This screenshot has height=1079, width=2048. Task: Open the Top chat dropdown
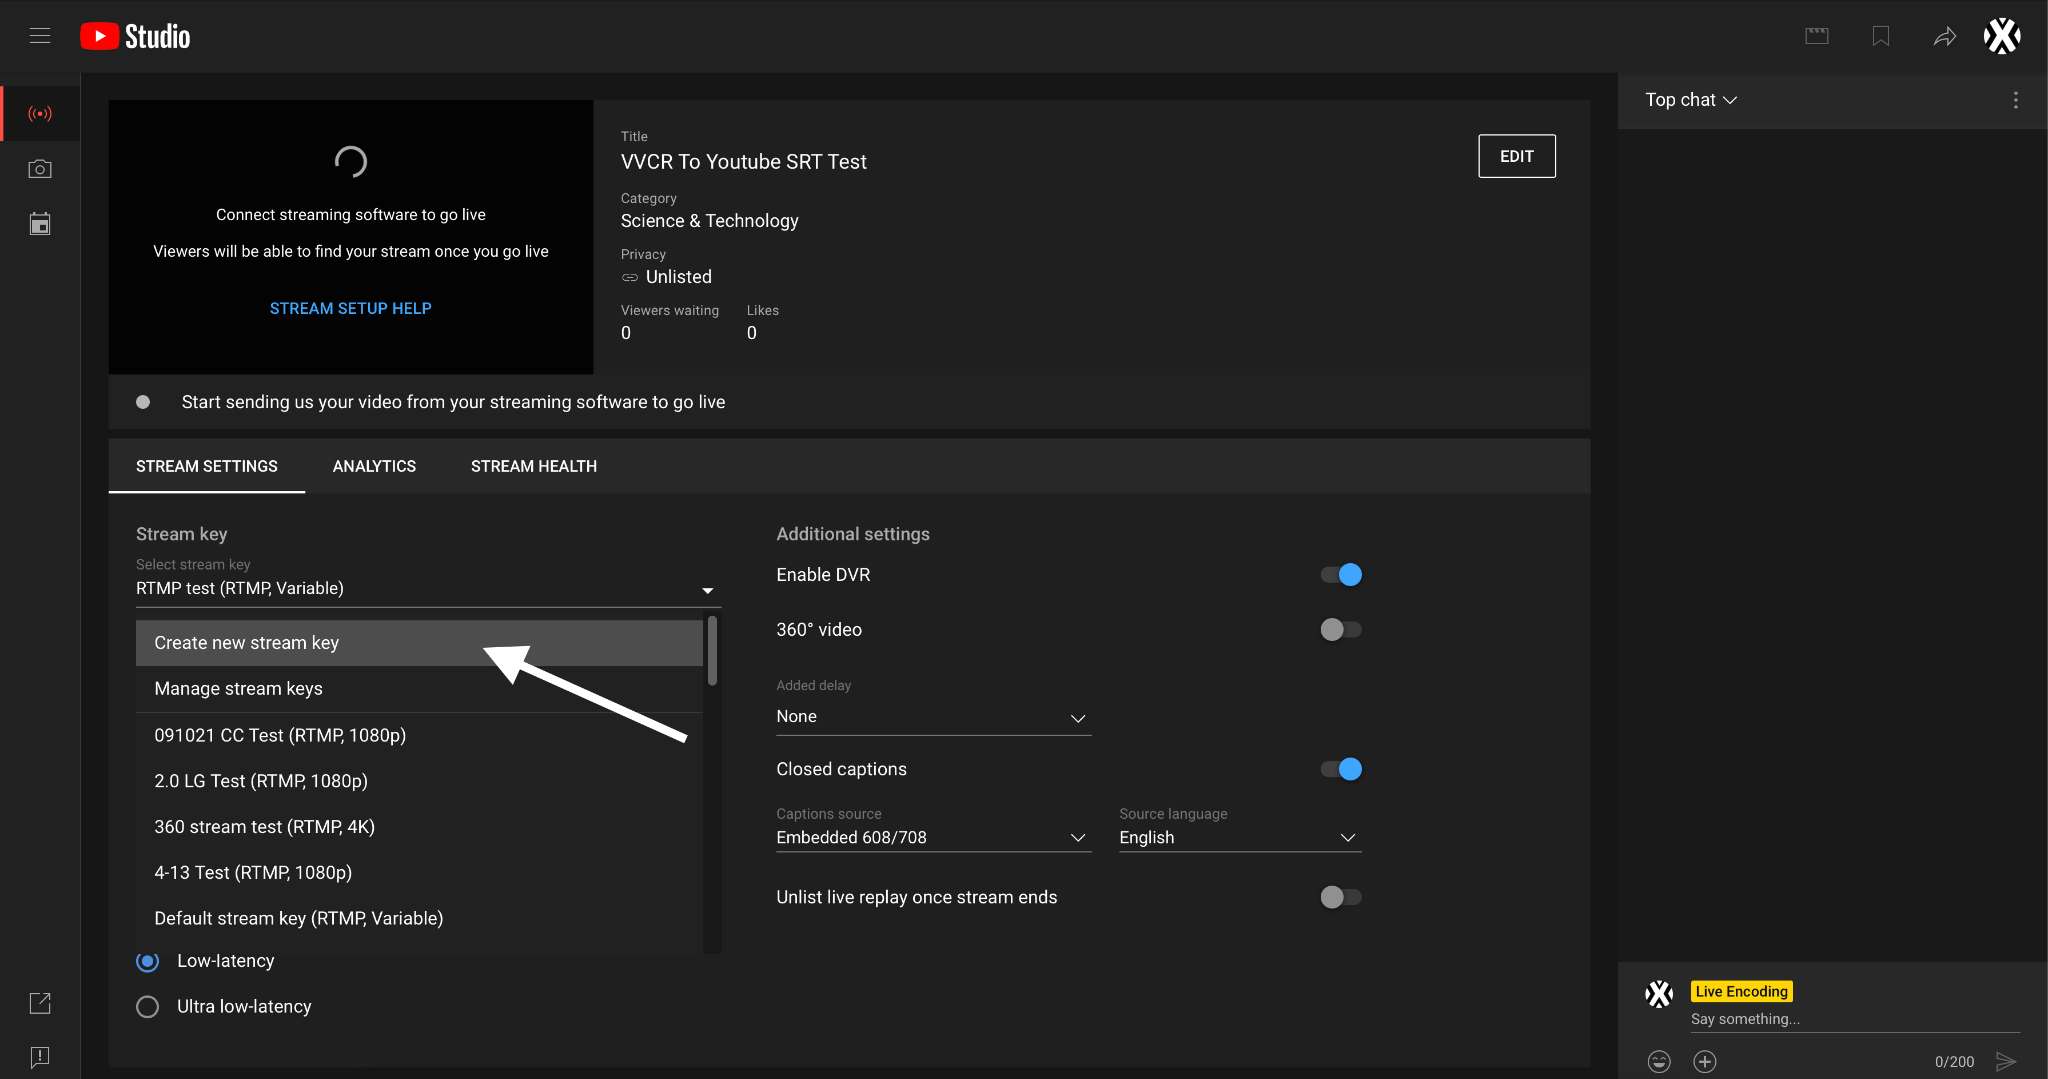tap(1688, 99)
